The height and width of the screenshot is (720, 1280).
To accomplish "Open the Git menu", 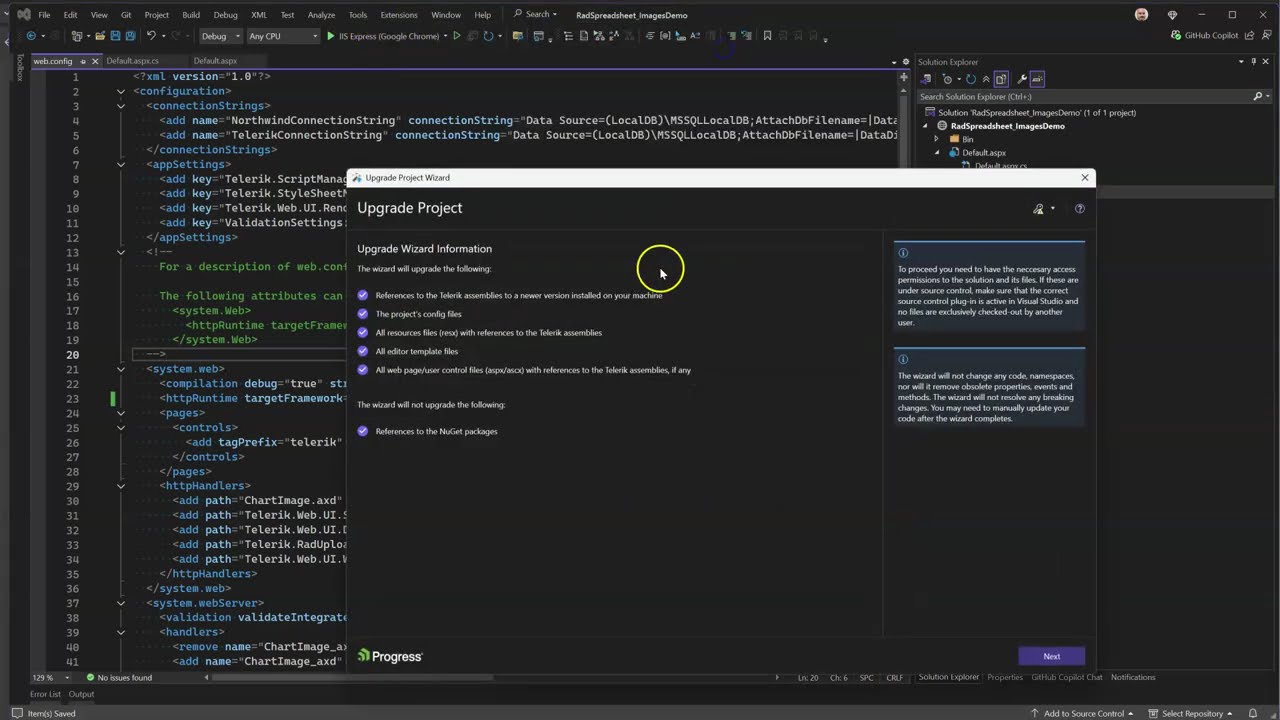I will coord(126,15).
